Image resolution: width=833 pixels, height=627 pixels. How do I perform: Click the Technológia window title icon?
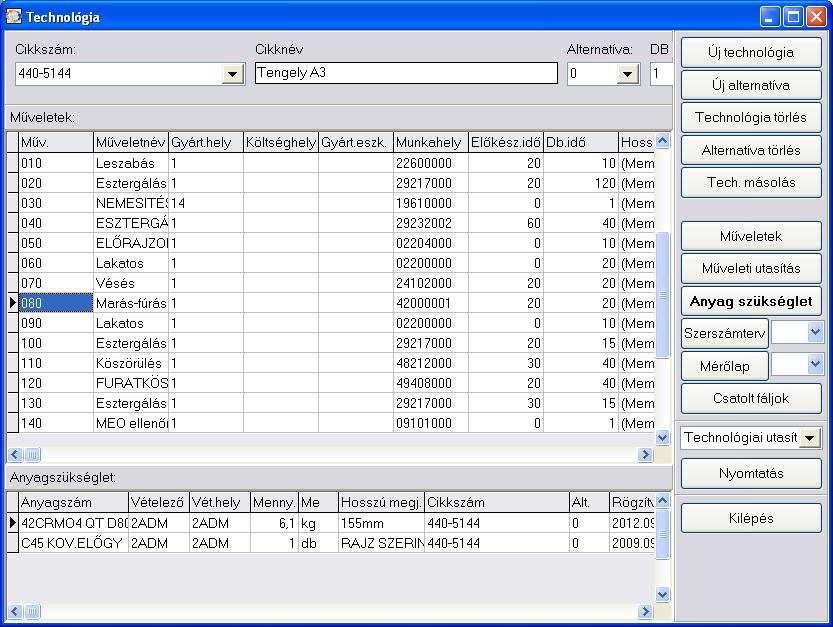point(13,16)
